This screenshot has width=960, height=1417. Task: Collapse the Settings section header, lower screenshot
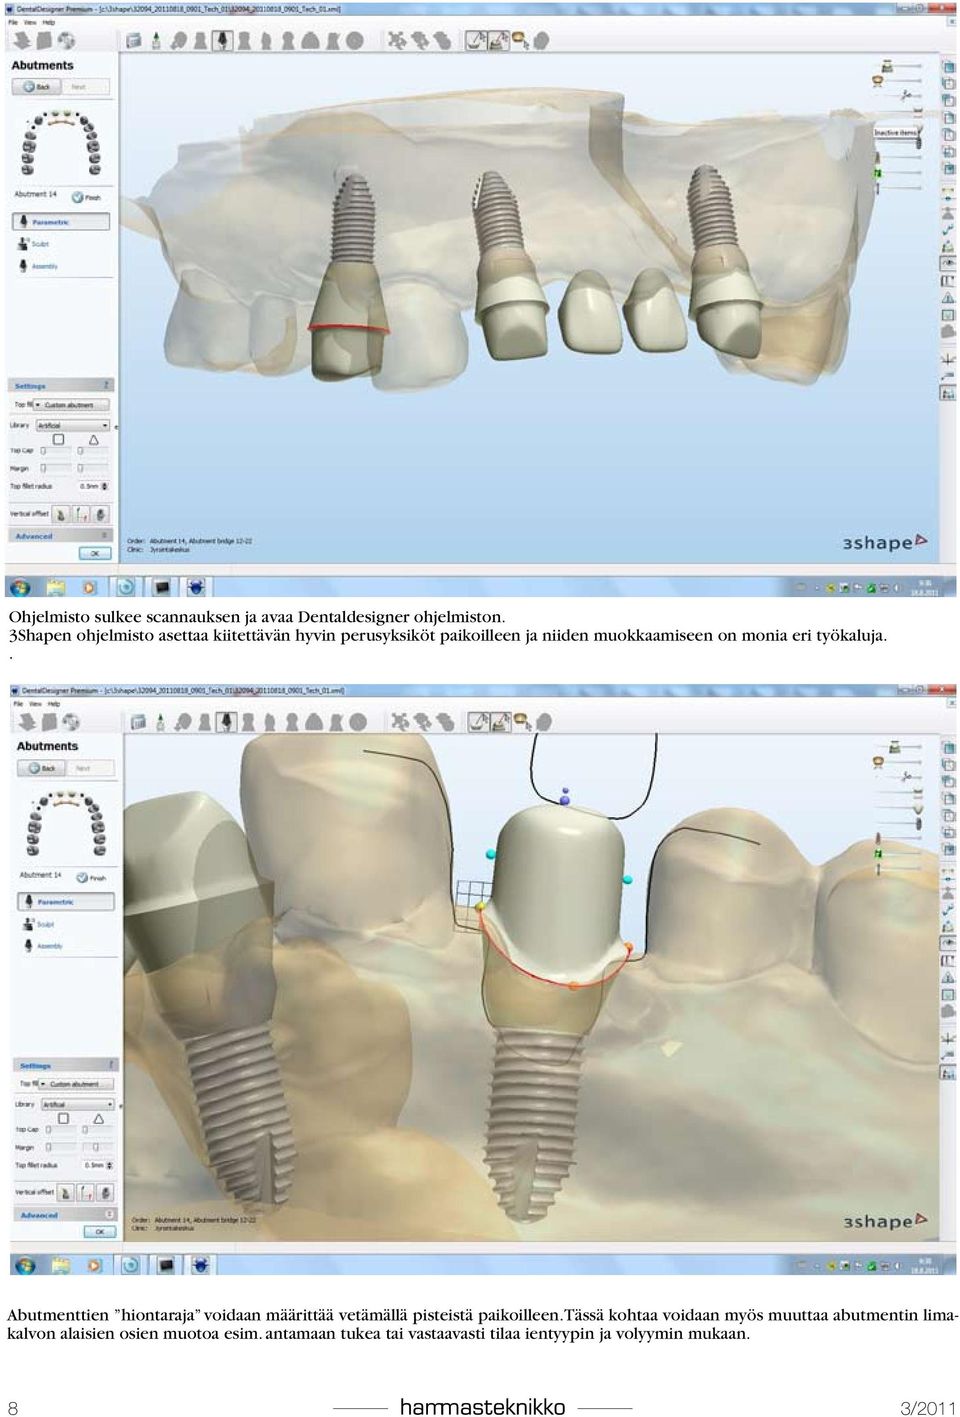tap(66, 1065)
